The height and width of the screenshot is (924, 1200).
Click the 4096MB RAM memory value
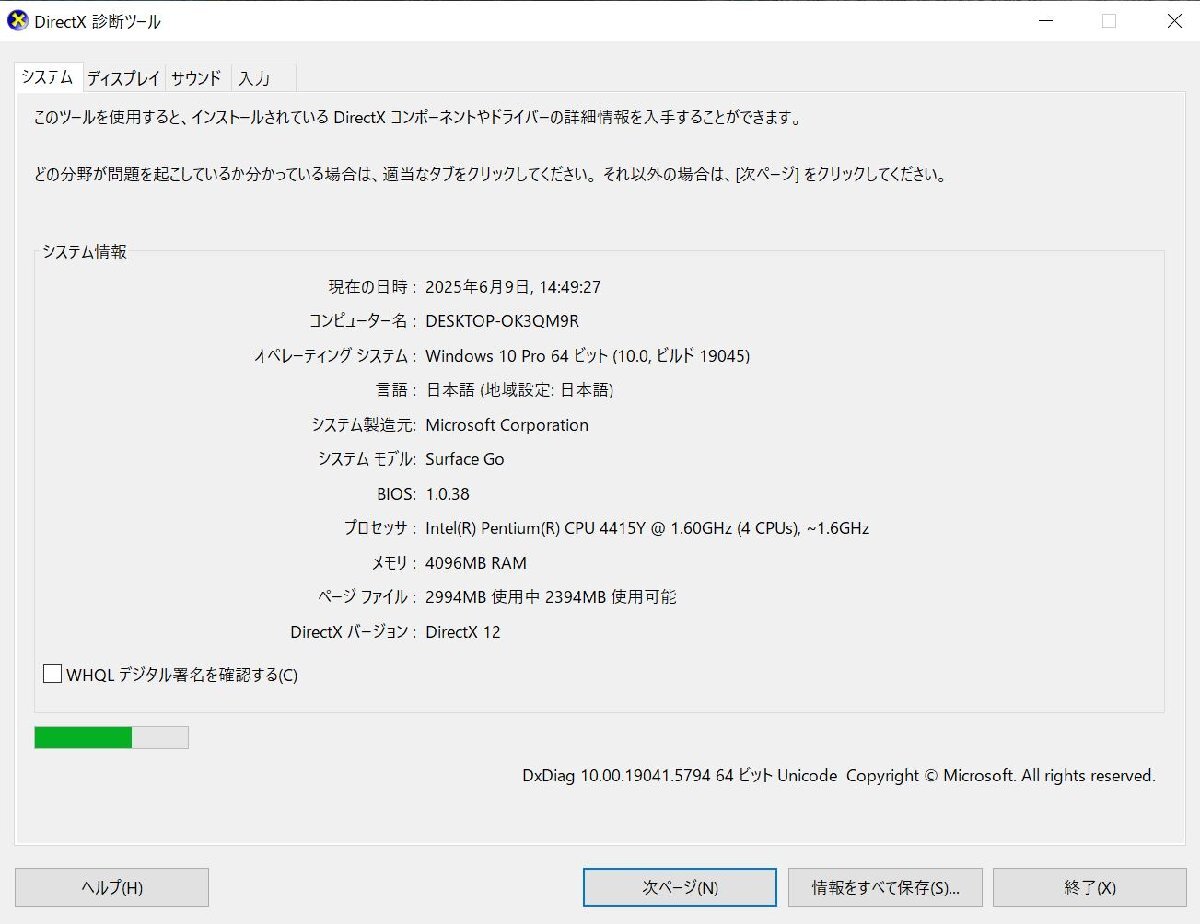[x=476, y=563]
